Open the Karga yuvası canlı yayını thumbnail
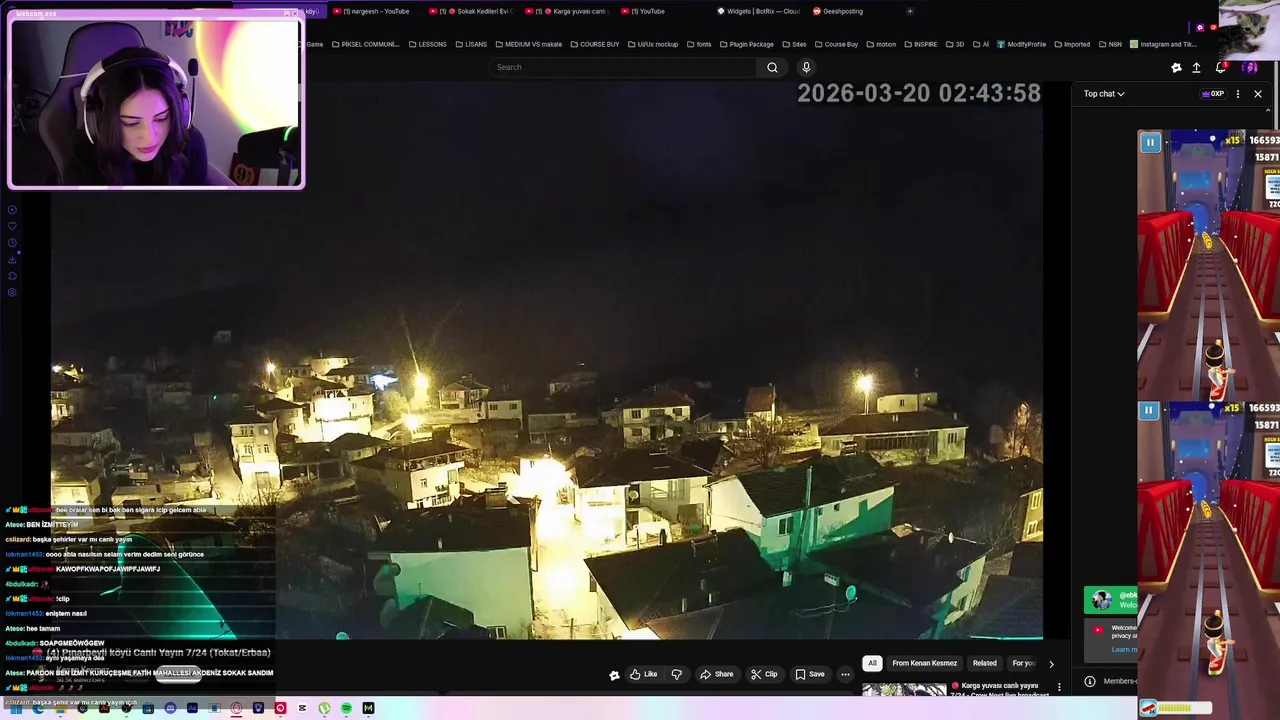Image resolution: width=1280 pixels, height=720 pixels. tap(904, 690)
